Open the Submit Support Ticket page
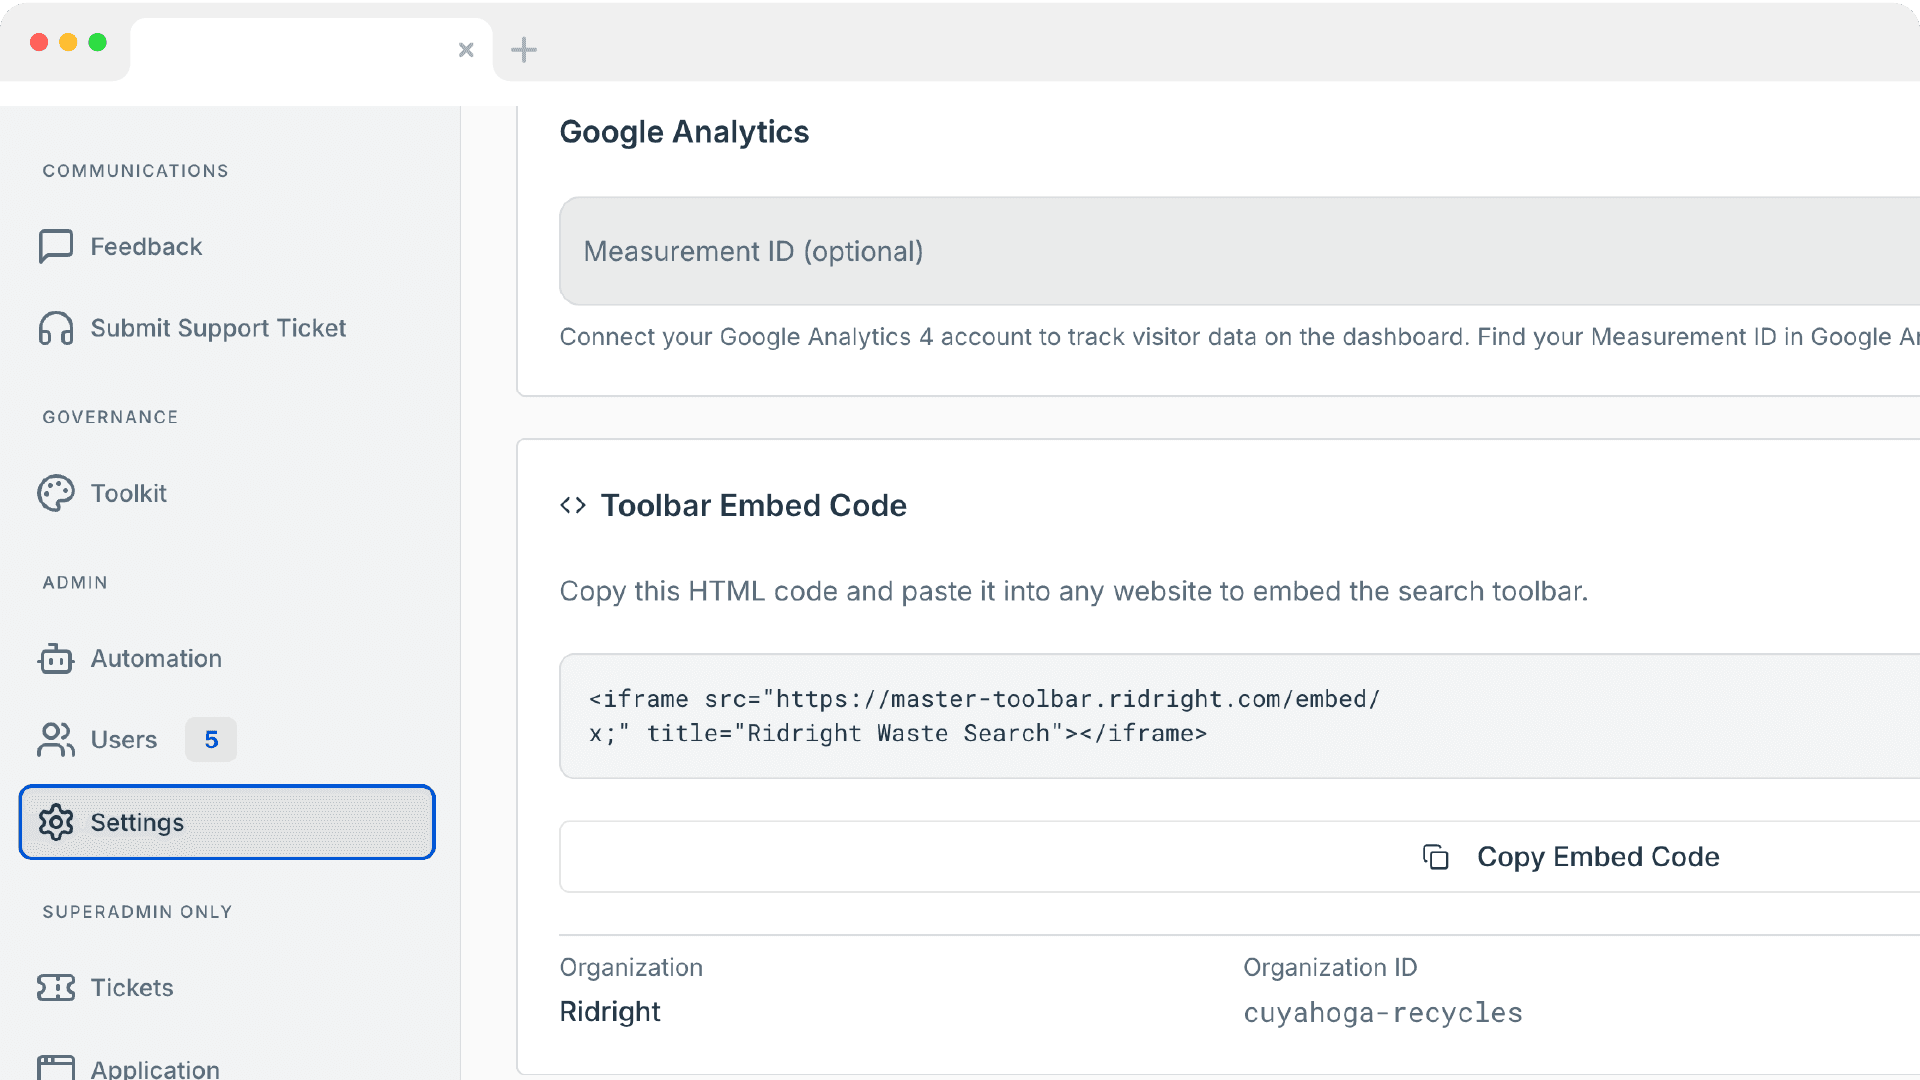The image size is (1920, 1080). point(218,328)
